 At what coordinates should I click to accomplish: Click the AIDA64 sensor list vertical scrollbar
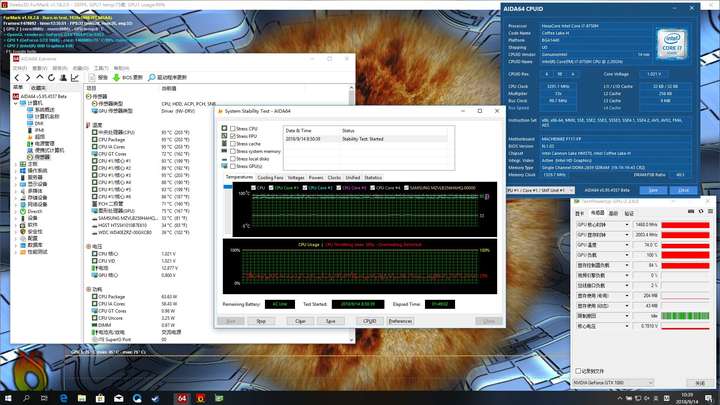point(352,214)
